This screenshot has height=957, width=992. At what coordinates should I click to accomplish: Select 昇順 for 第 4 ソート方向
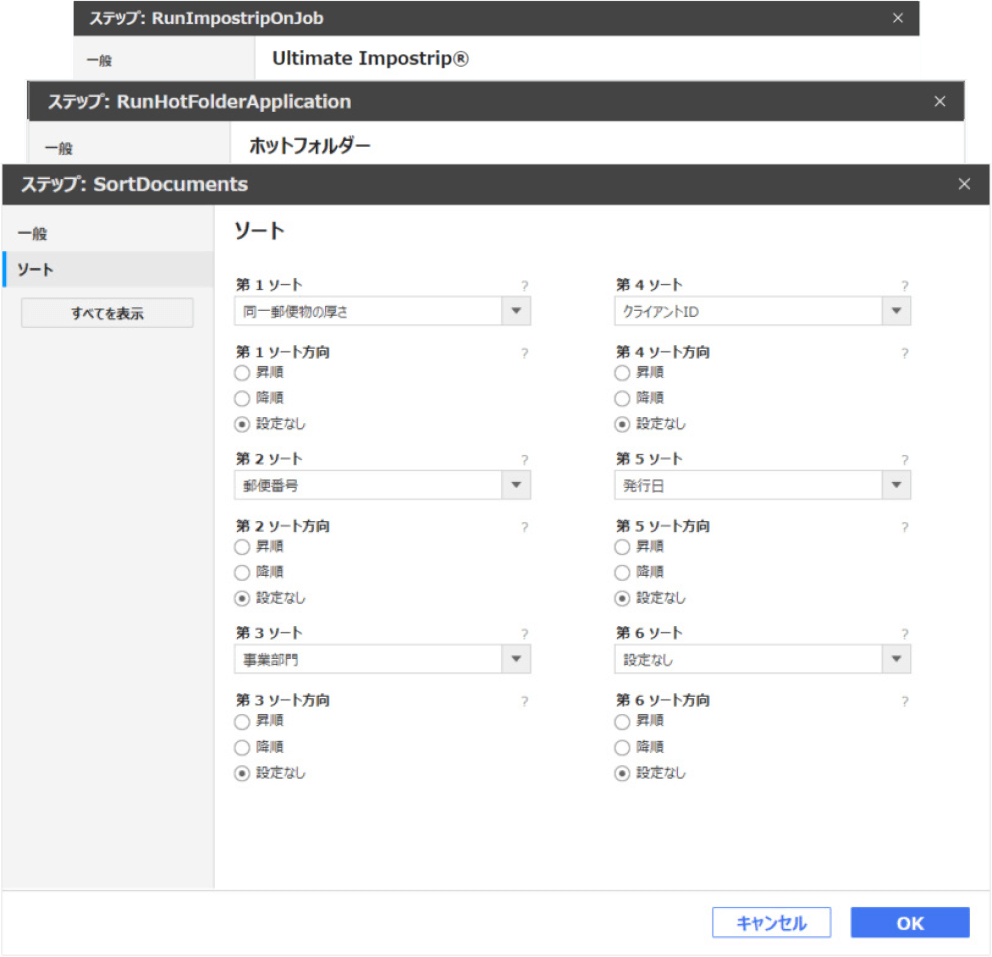[x=622, y=373]
